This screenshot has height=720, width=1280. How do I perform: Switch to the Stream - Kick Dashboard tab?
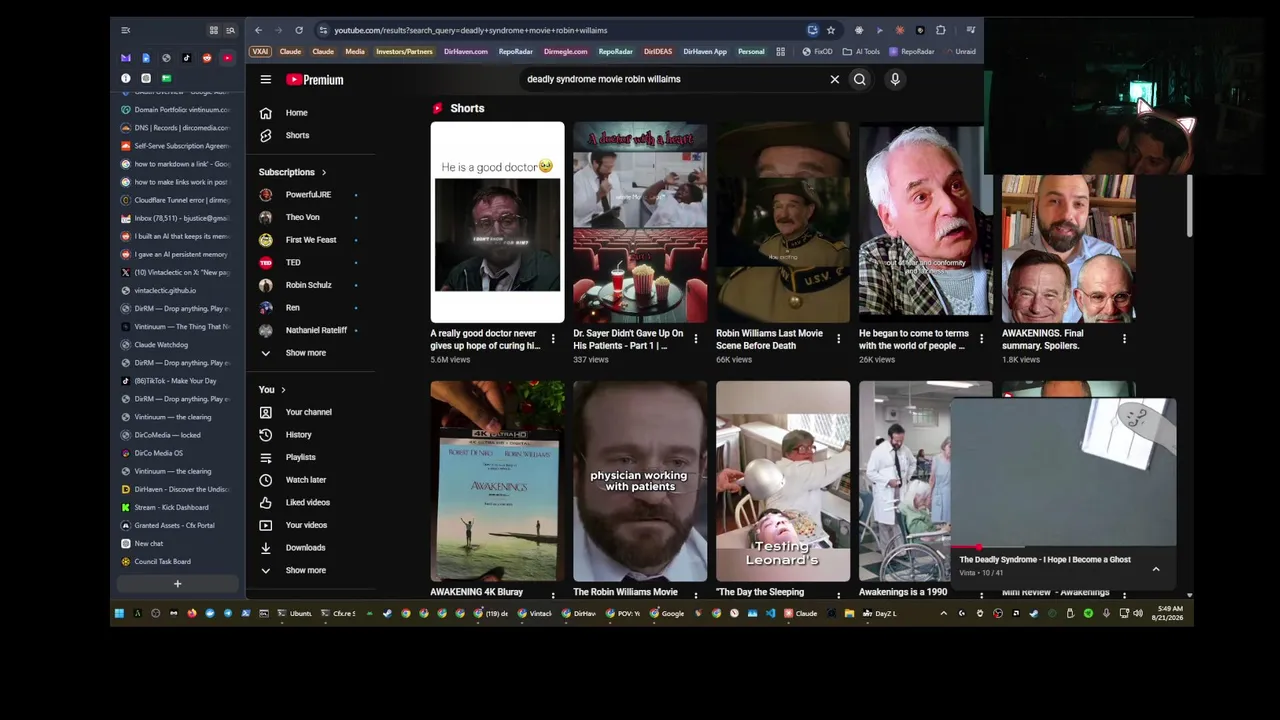pos(177,507)
